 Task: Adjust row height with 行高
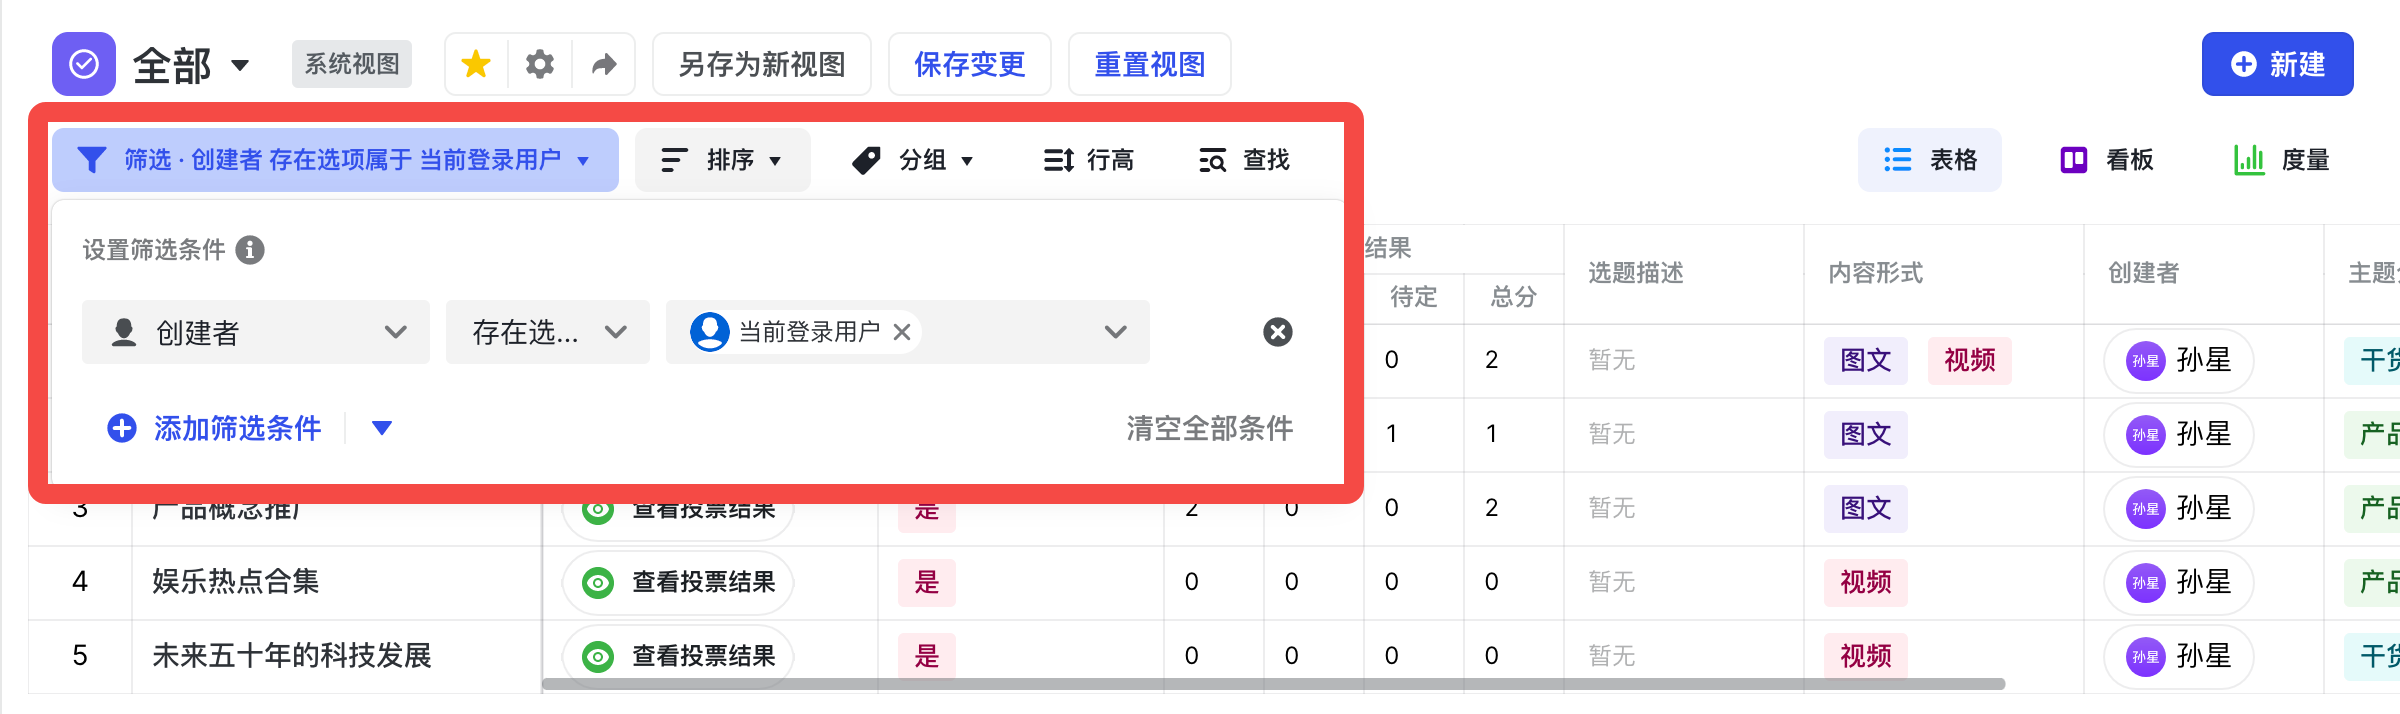coord(1088,160)
